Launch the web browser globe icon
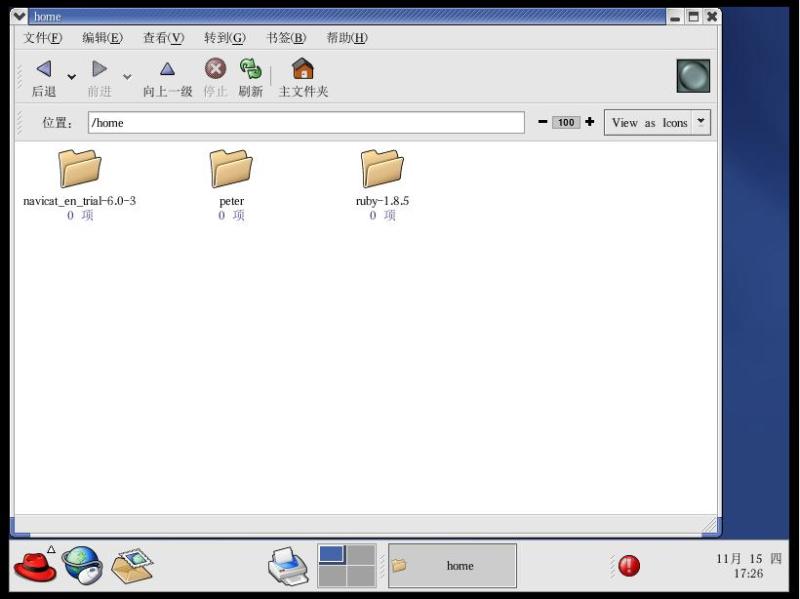This screenshot has height=599, width=800. point(82,566)
